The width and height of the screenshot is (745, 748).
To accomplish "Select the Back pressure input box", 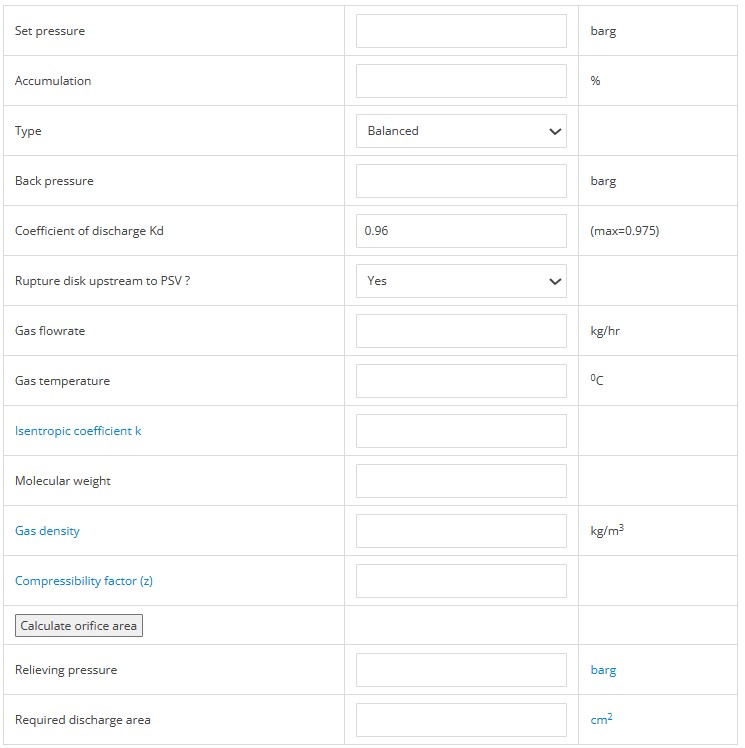I will (x=461, y=181).
